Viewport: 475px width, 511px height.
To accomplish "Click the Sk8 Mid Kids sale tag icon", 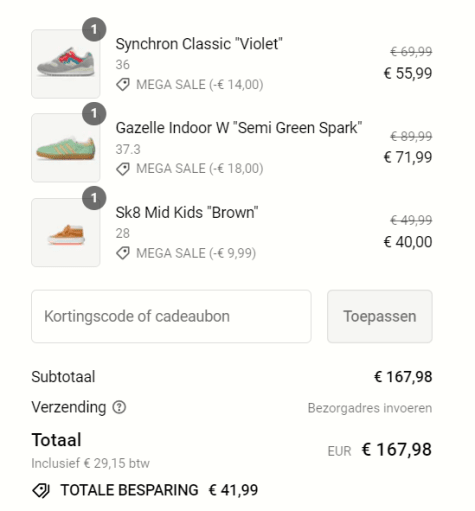I will 123,253.
